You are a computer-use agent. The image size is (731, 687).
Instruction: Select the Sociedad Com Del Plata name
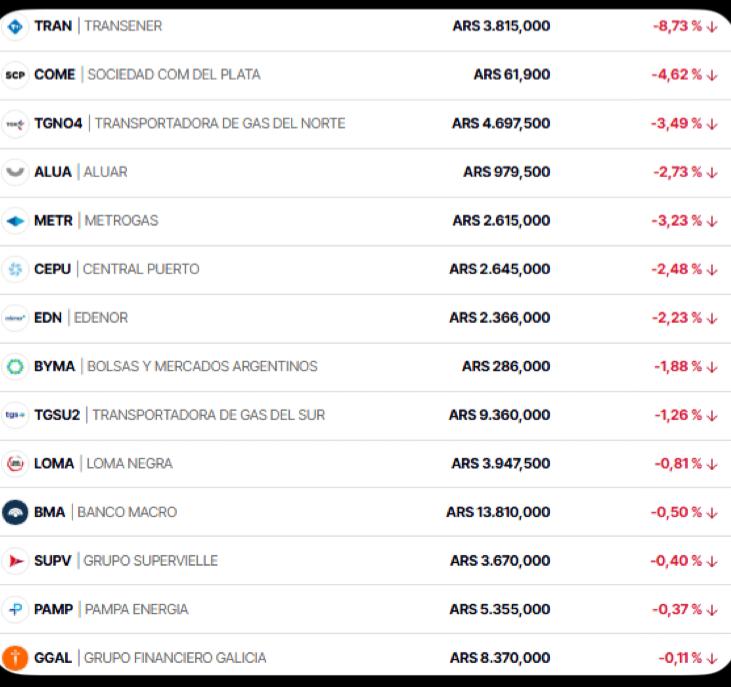tap(173, 75)
